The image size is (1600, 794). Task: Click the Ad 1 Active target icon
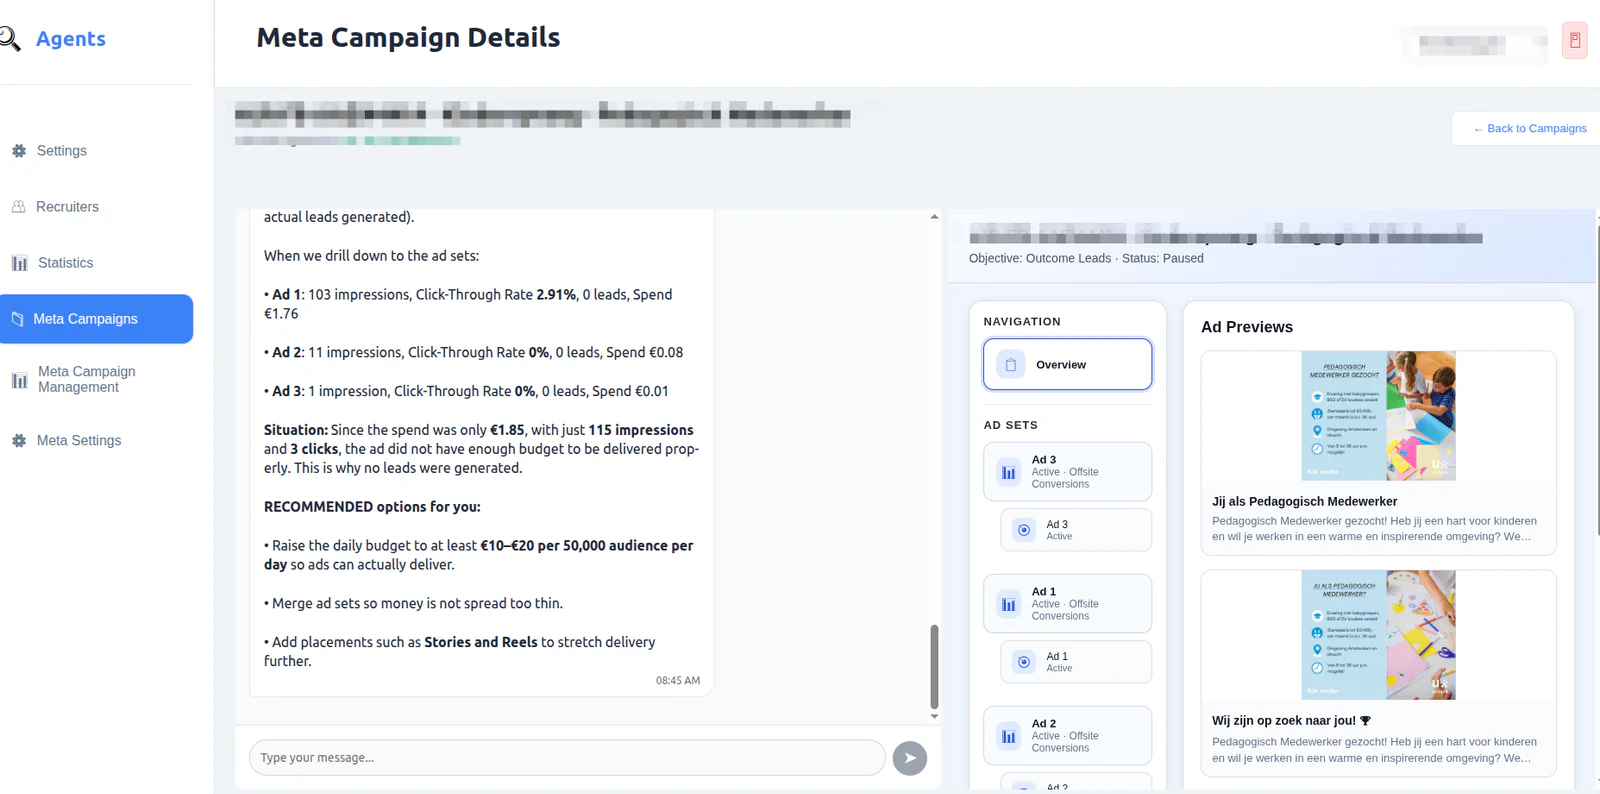(1024, 662)
